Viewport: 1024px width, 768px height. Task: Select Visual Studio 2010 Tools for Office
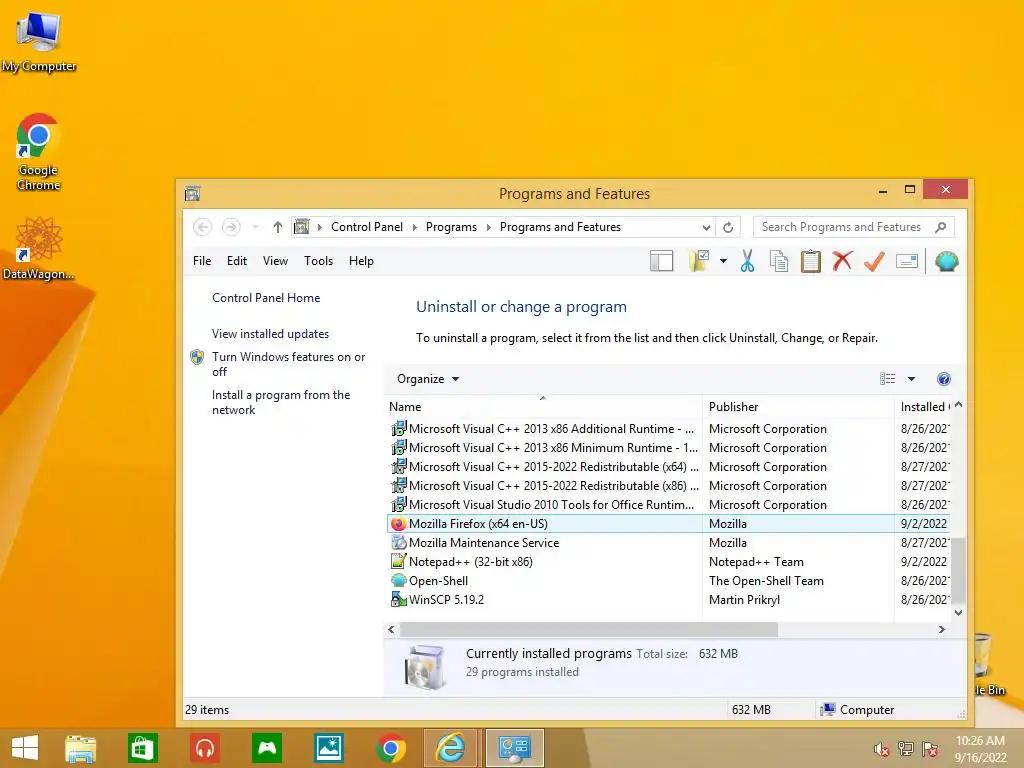pos(667,505)
